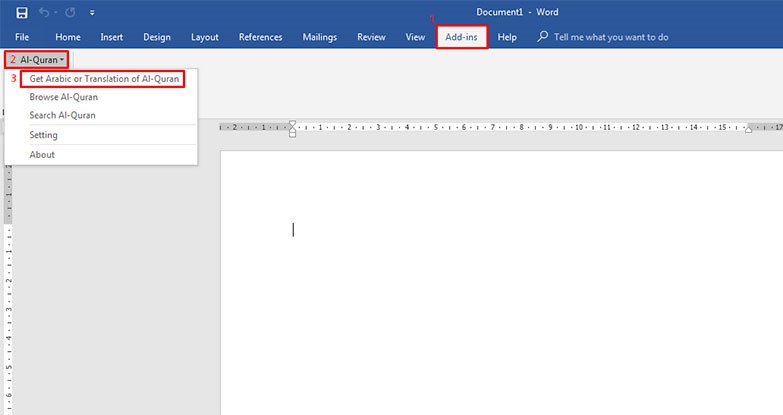Click About in the Al-Quran menu

click(x=42, y=155)
